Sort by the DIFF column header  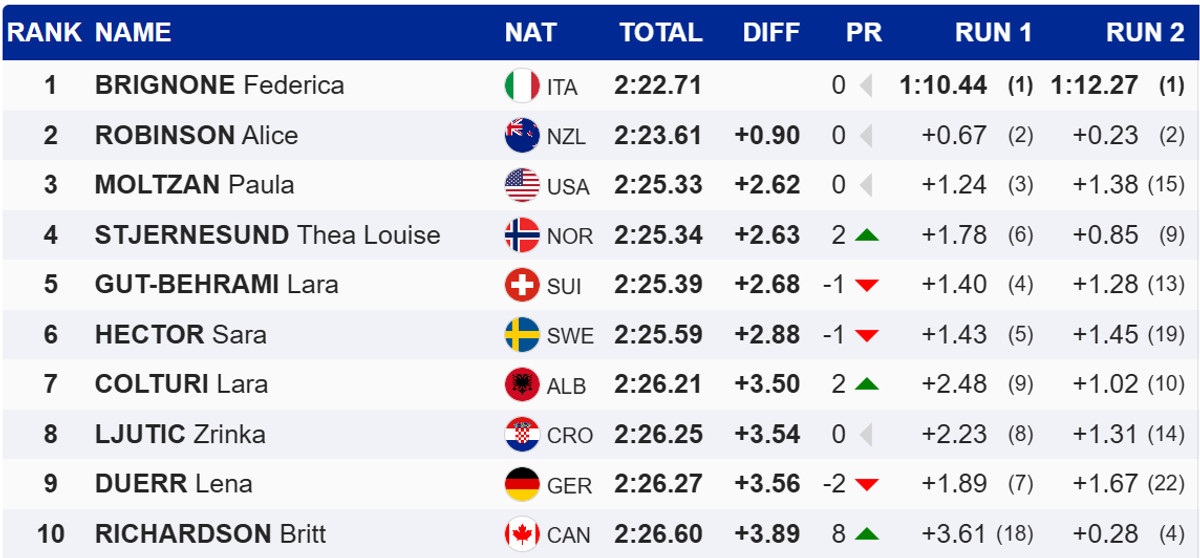tap(771, 32)
